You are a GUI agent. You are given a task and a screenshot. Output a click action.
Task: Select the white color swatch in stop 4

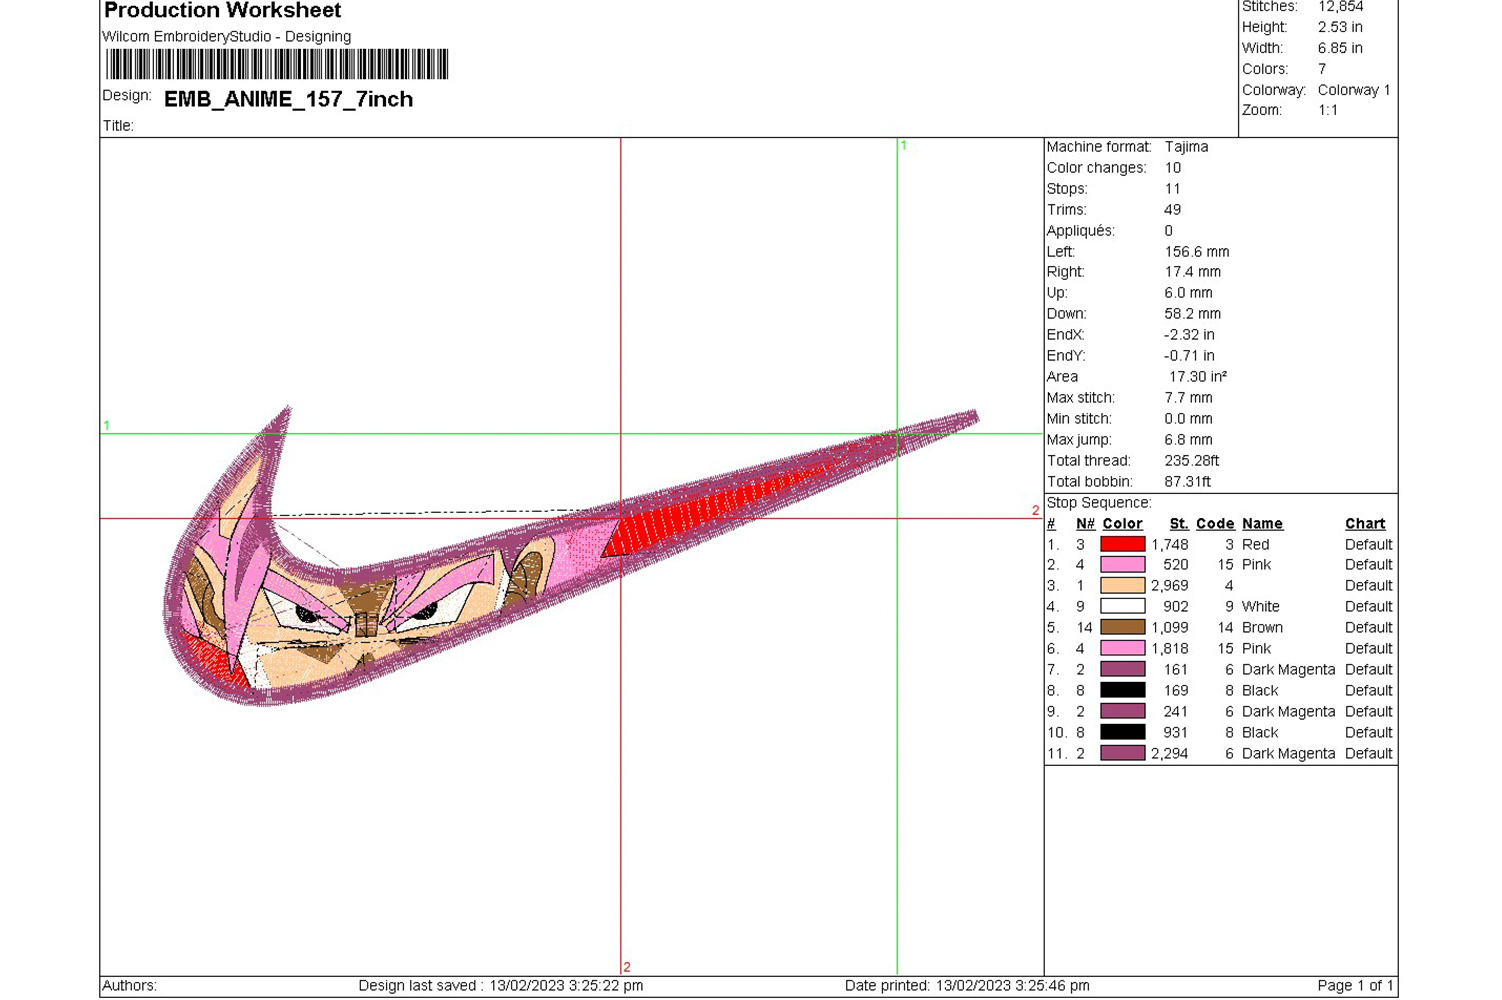pos(1122,606)
